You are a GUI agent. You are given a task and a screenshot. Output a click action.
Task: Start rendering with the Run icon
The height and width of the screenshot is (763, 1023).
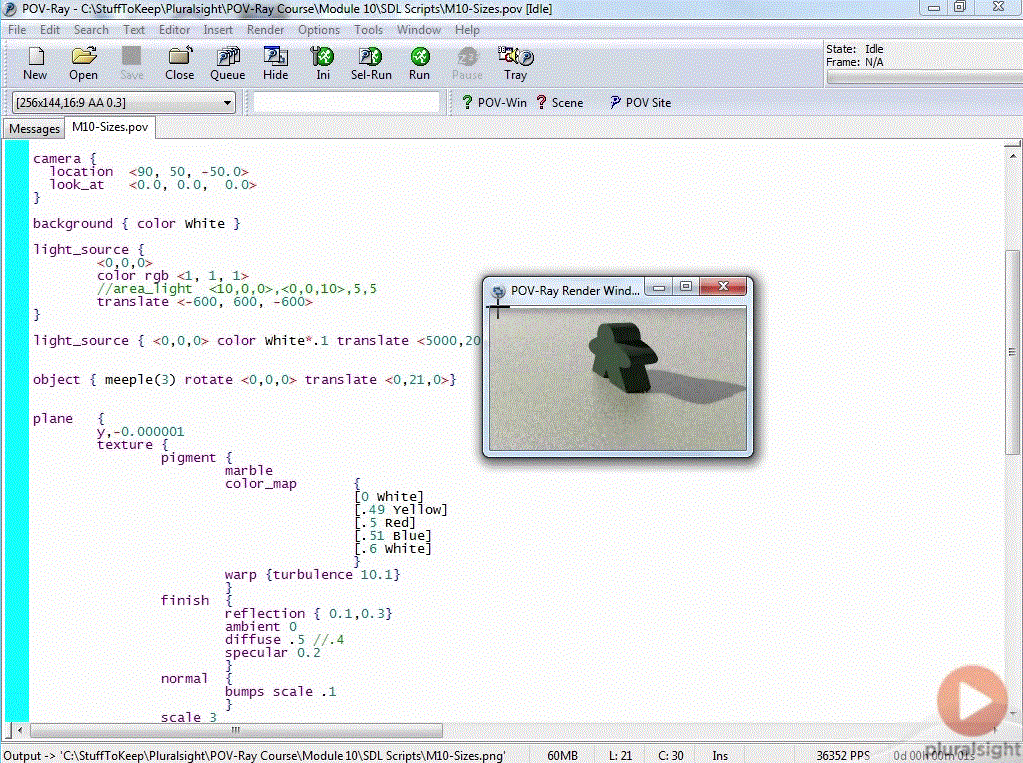pyautogui.click(x=420, y=63)
